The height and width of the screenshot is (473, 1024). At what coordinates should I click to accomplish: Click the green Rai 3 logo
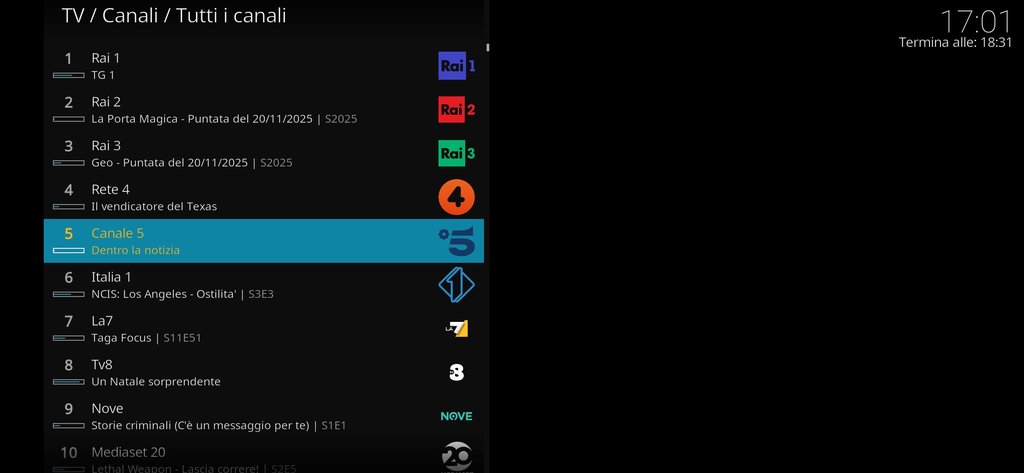click(456, 154)
